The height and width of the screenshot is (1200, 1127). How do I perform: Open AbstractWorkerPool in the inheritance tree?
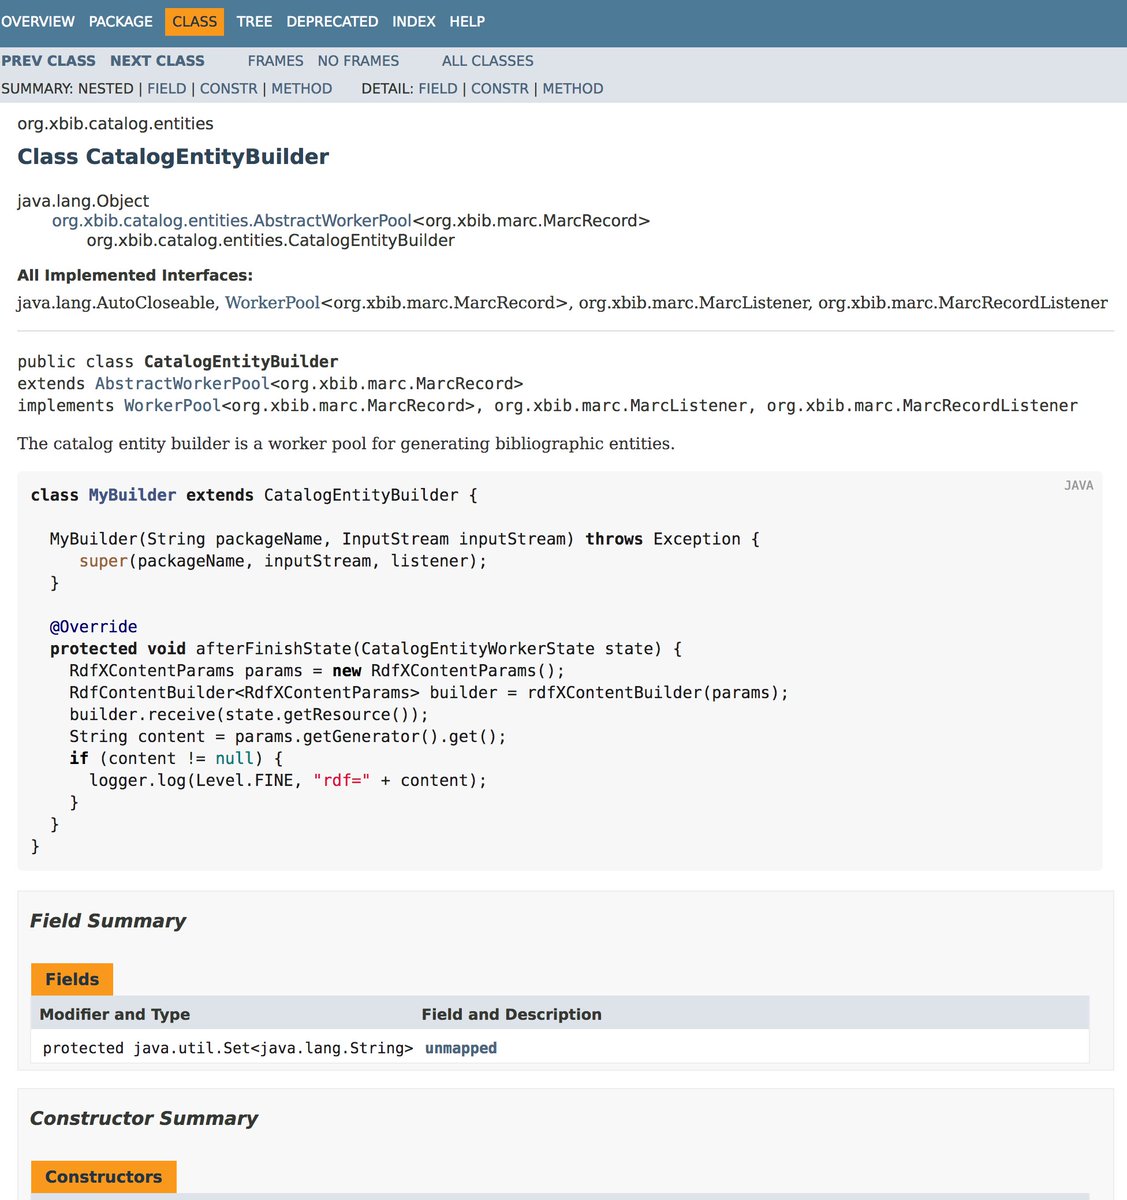tap(232, 221)
